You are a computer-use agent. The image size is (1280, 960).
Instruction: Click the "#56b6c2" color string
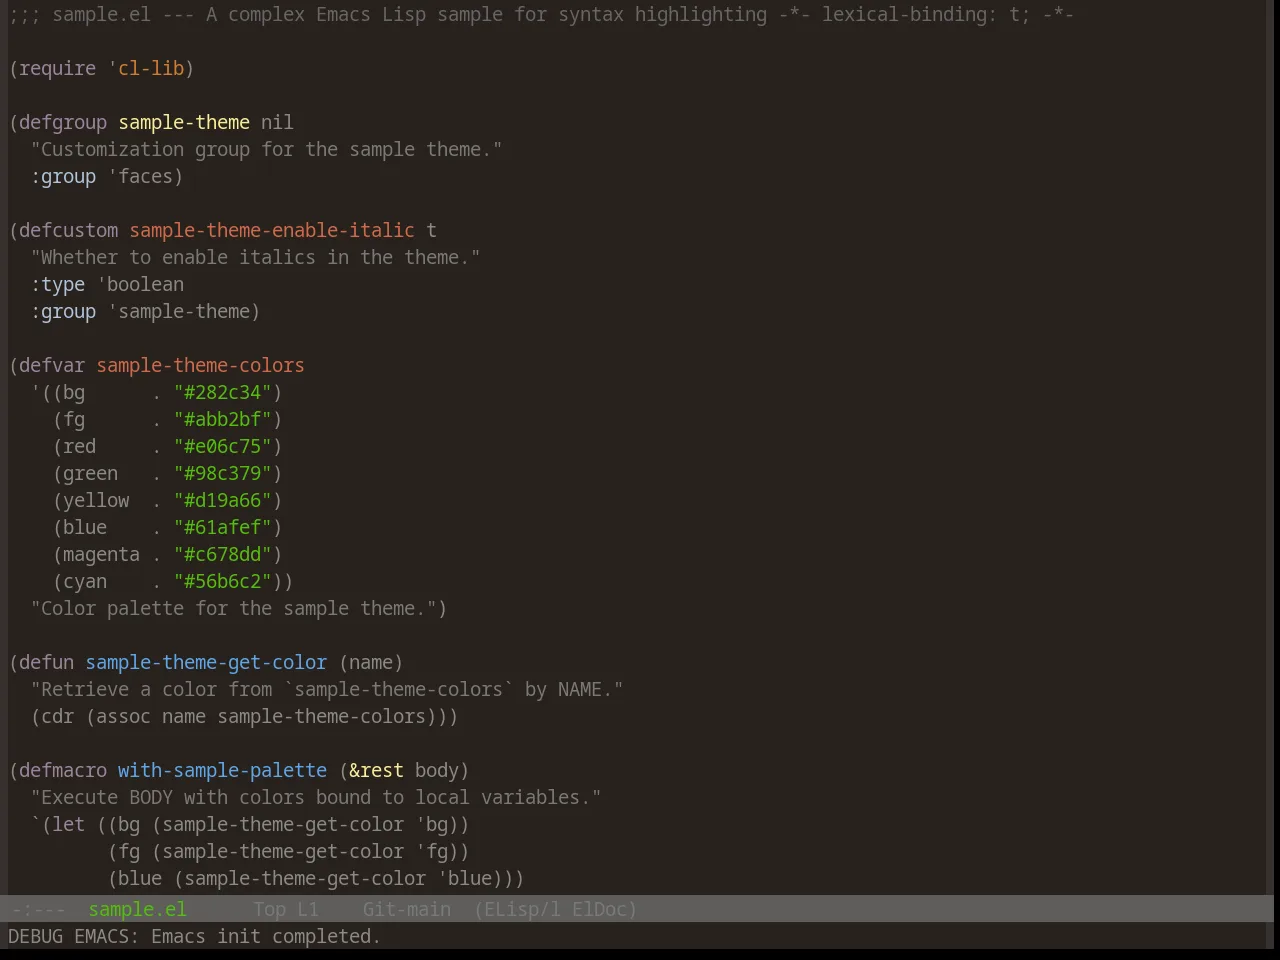222,581
